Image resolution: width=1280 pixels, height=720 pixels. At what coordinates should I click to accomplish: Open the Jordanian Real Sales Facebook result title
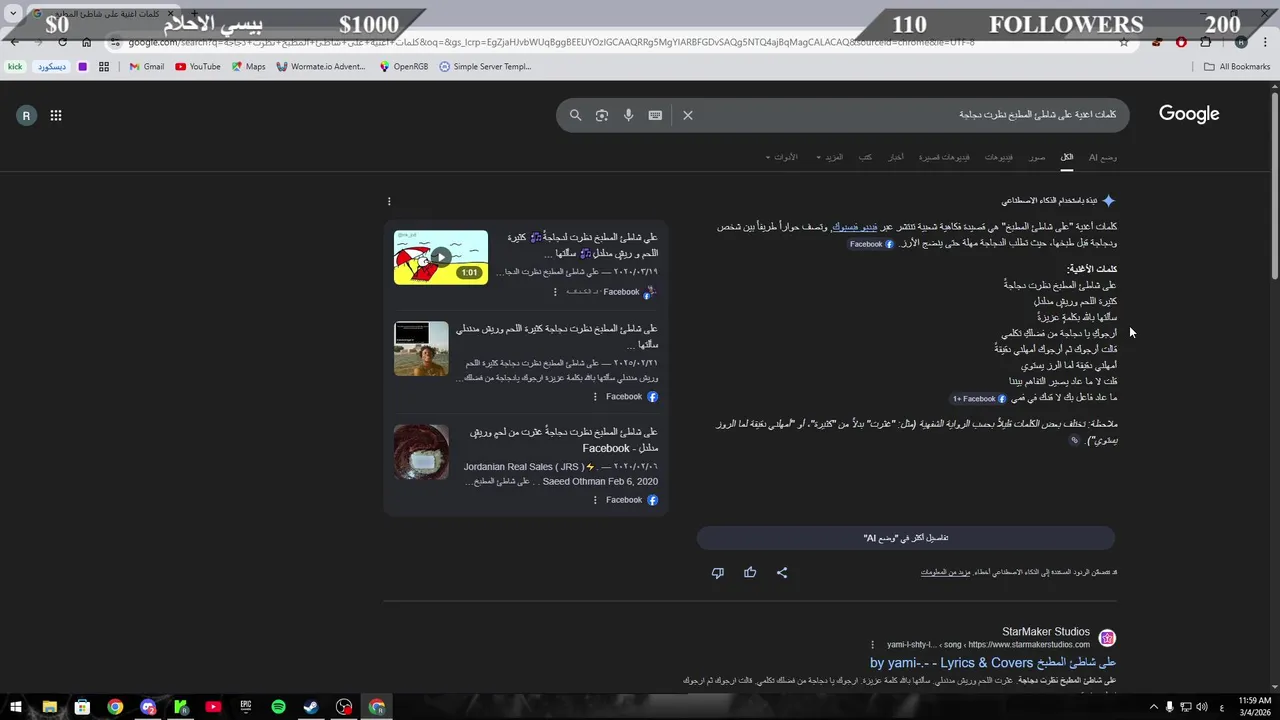point(564,440)
